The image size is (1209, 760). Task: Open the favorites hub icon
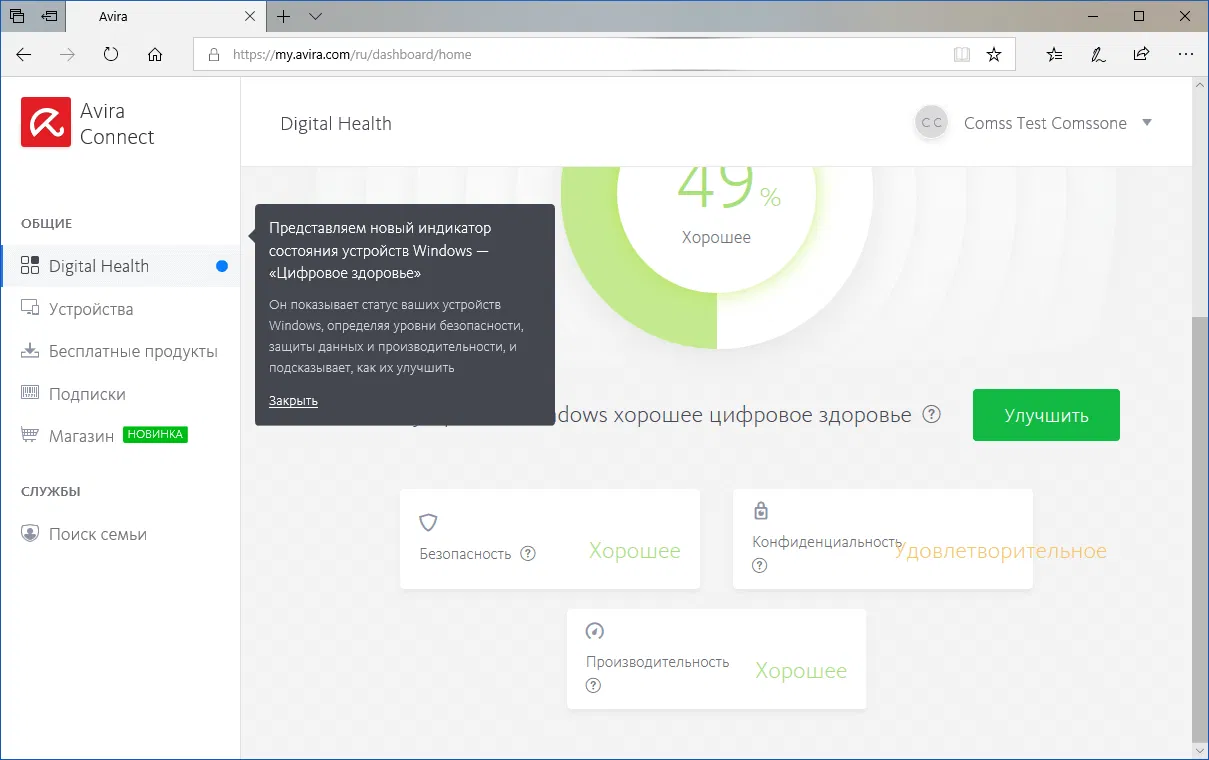coord(1055,55)
